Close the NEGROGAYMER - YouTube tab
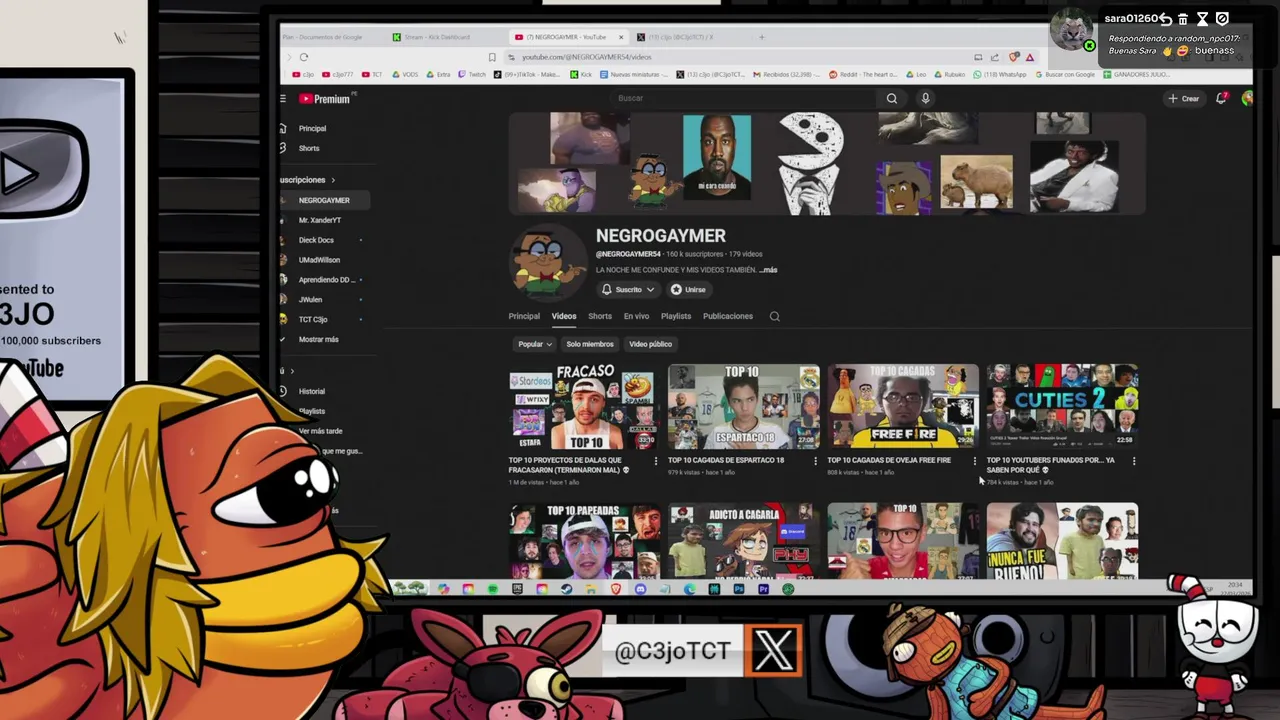 pos(621,37)
